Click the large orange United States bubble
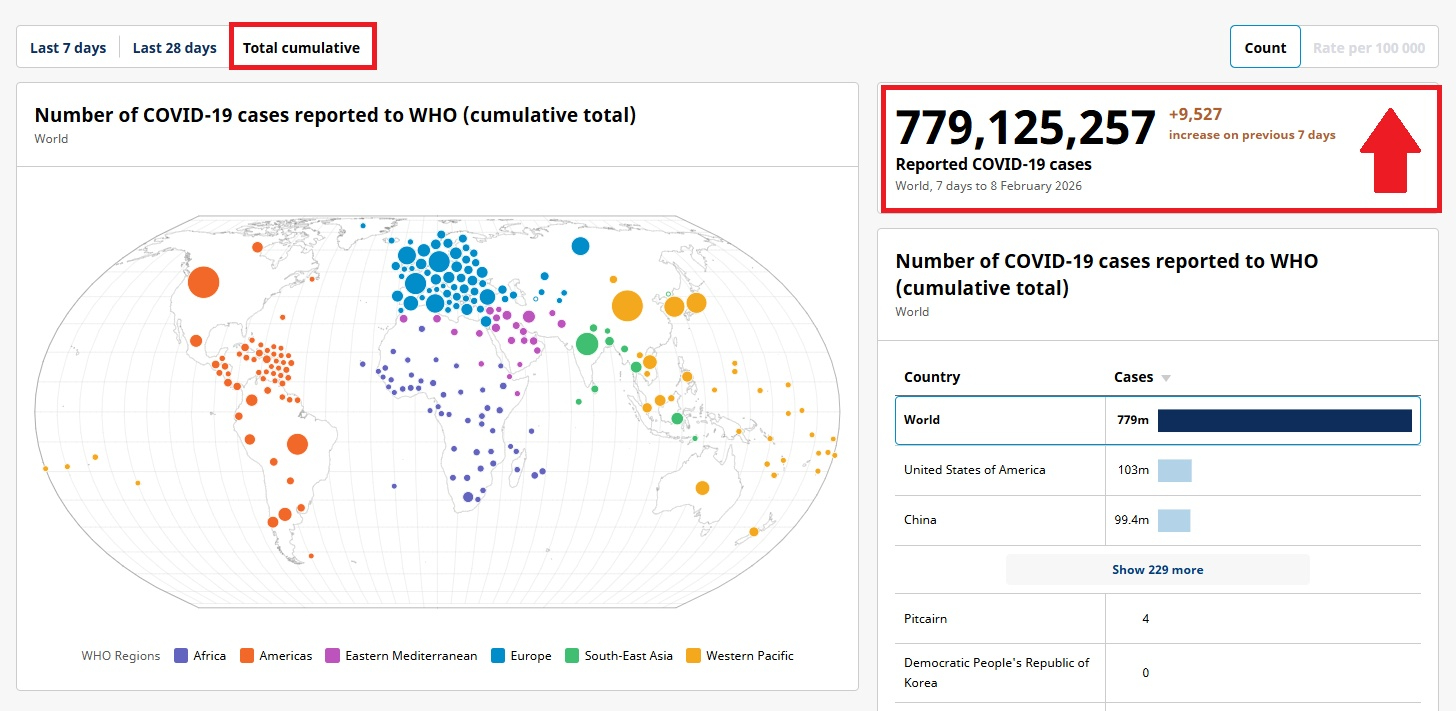Image resolution: width=1456 pixels, height=711 pixels. tap(203, 282)
